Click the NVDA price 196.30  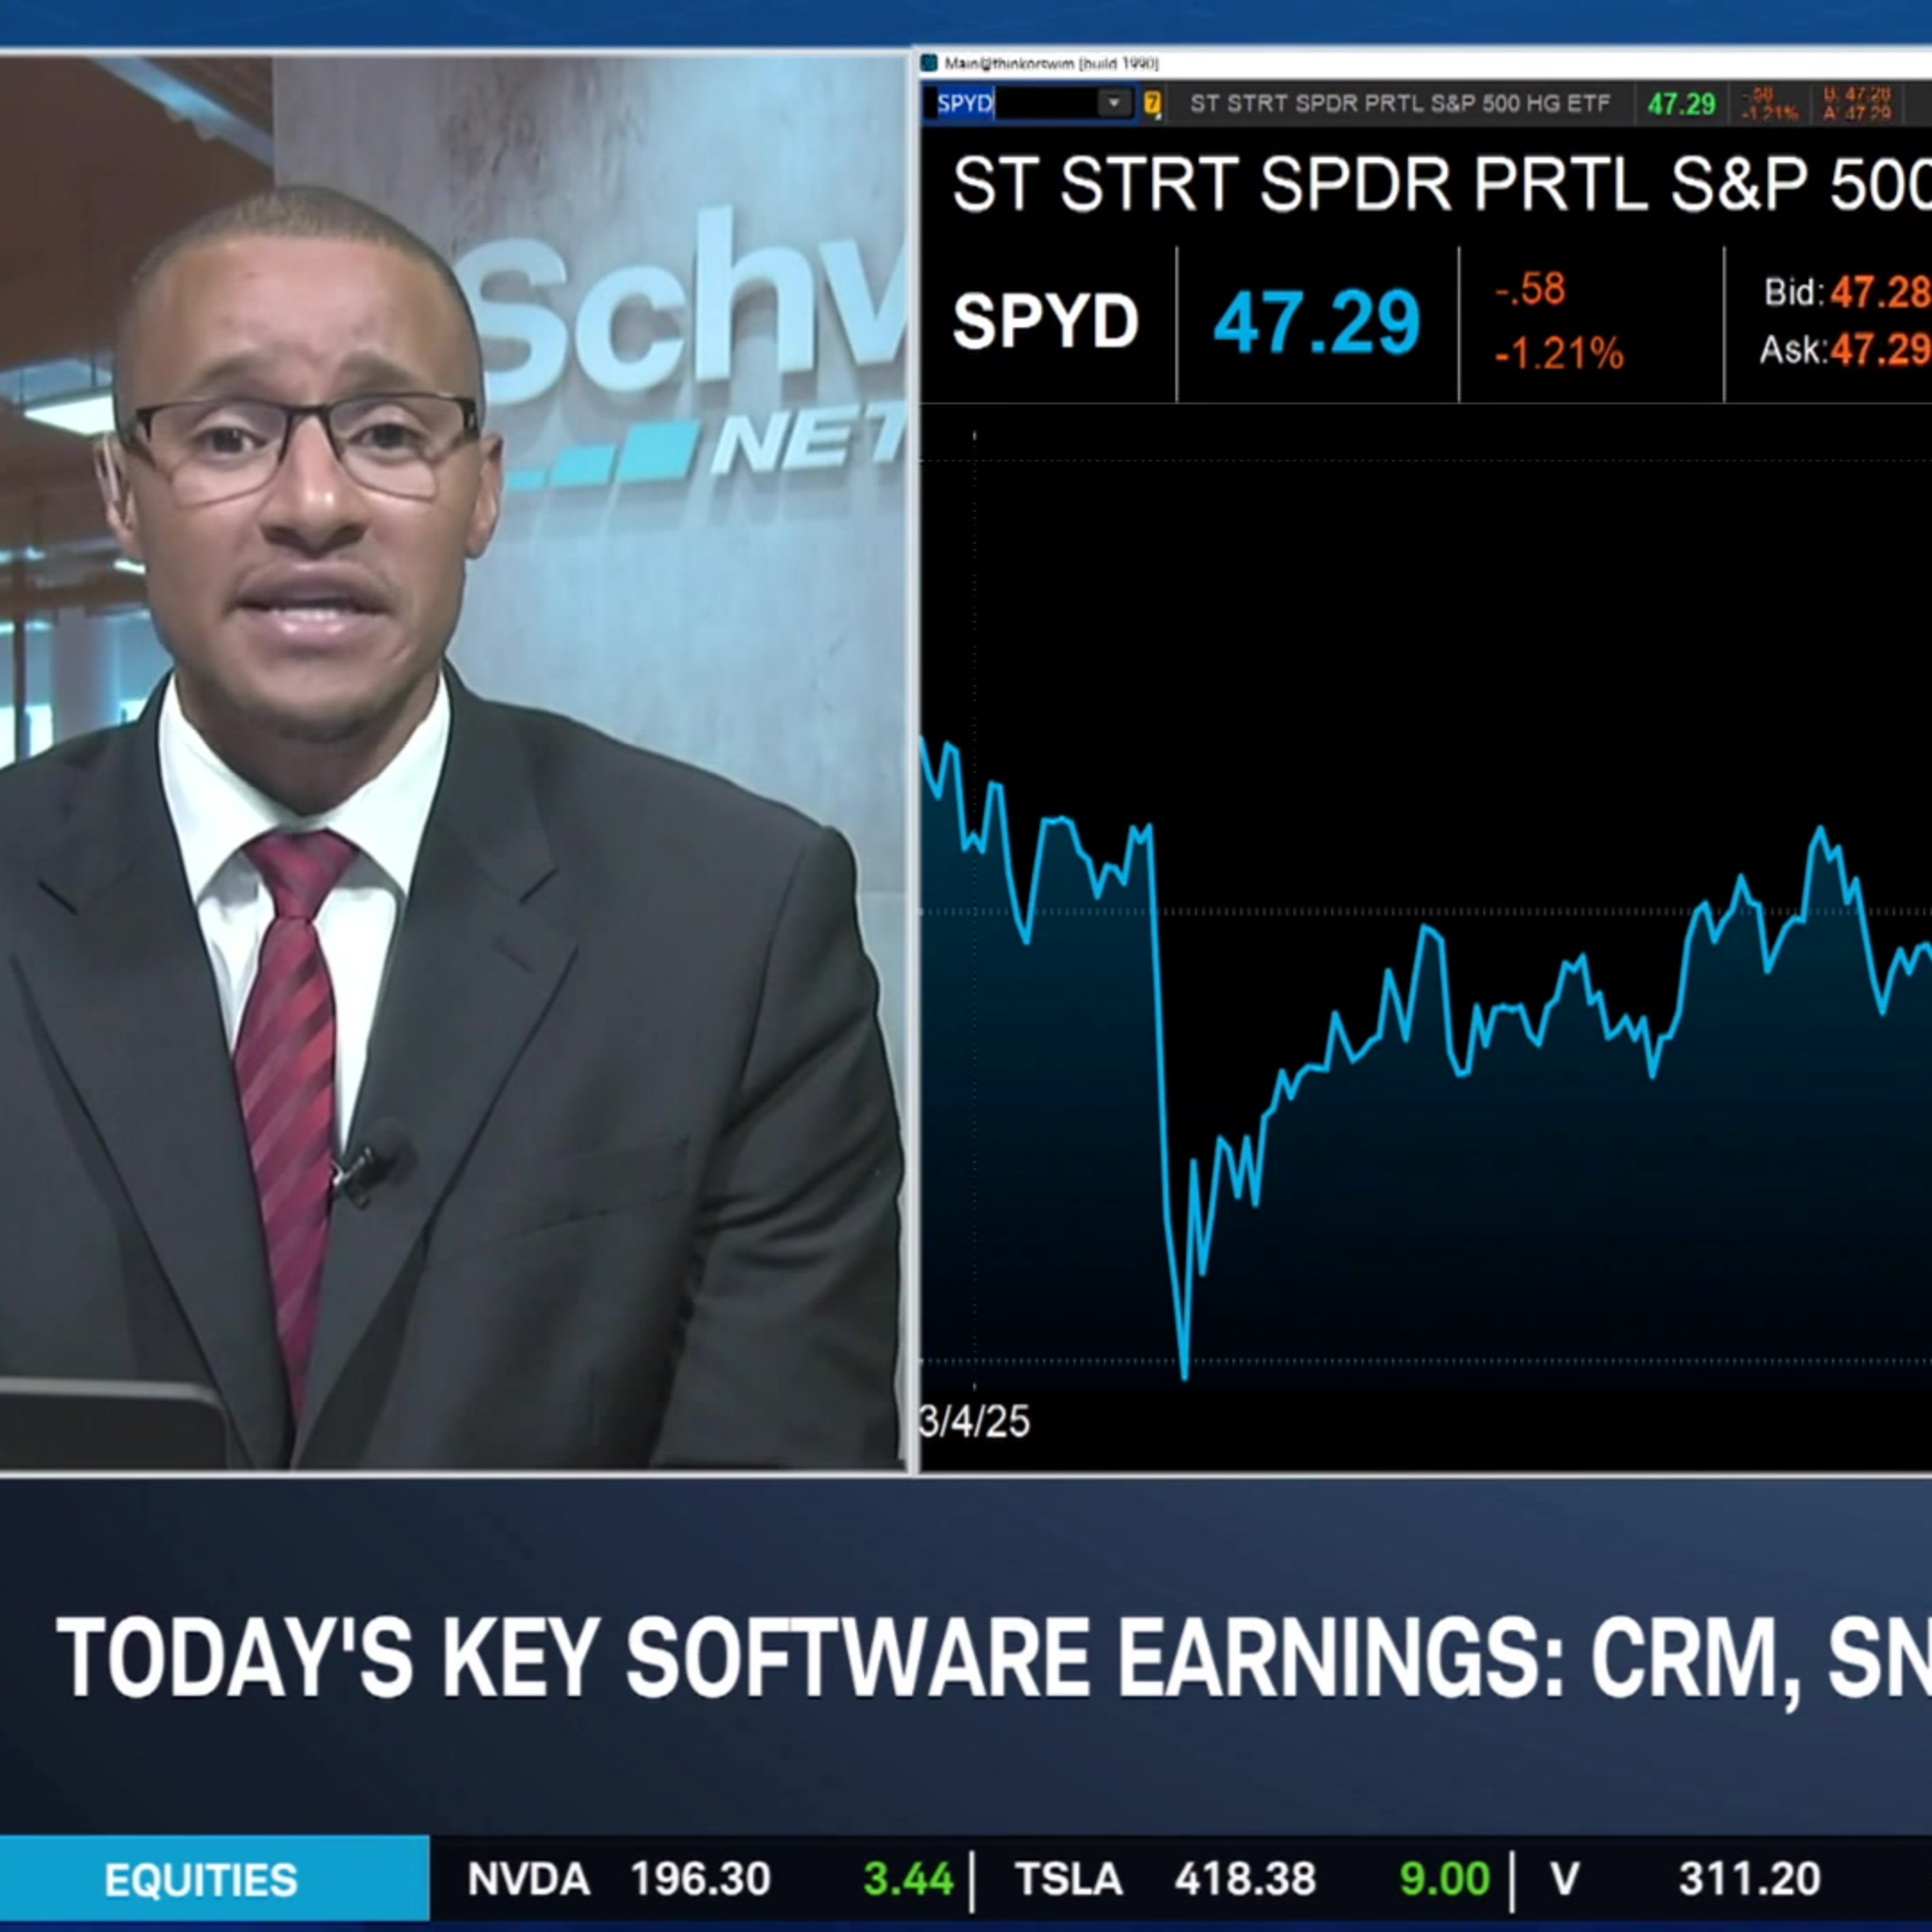coord(701,1880)
